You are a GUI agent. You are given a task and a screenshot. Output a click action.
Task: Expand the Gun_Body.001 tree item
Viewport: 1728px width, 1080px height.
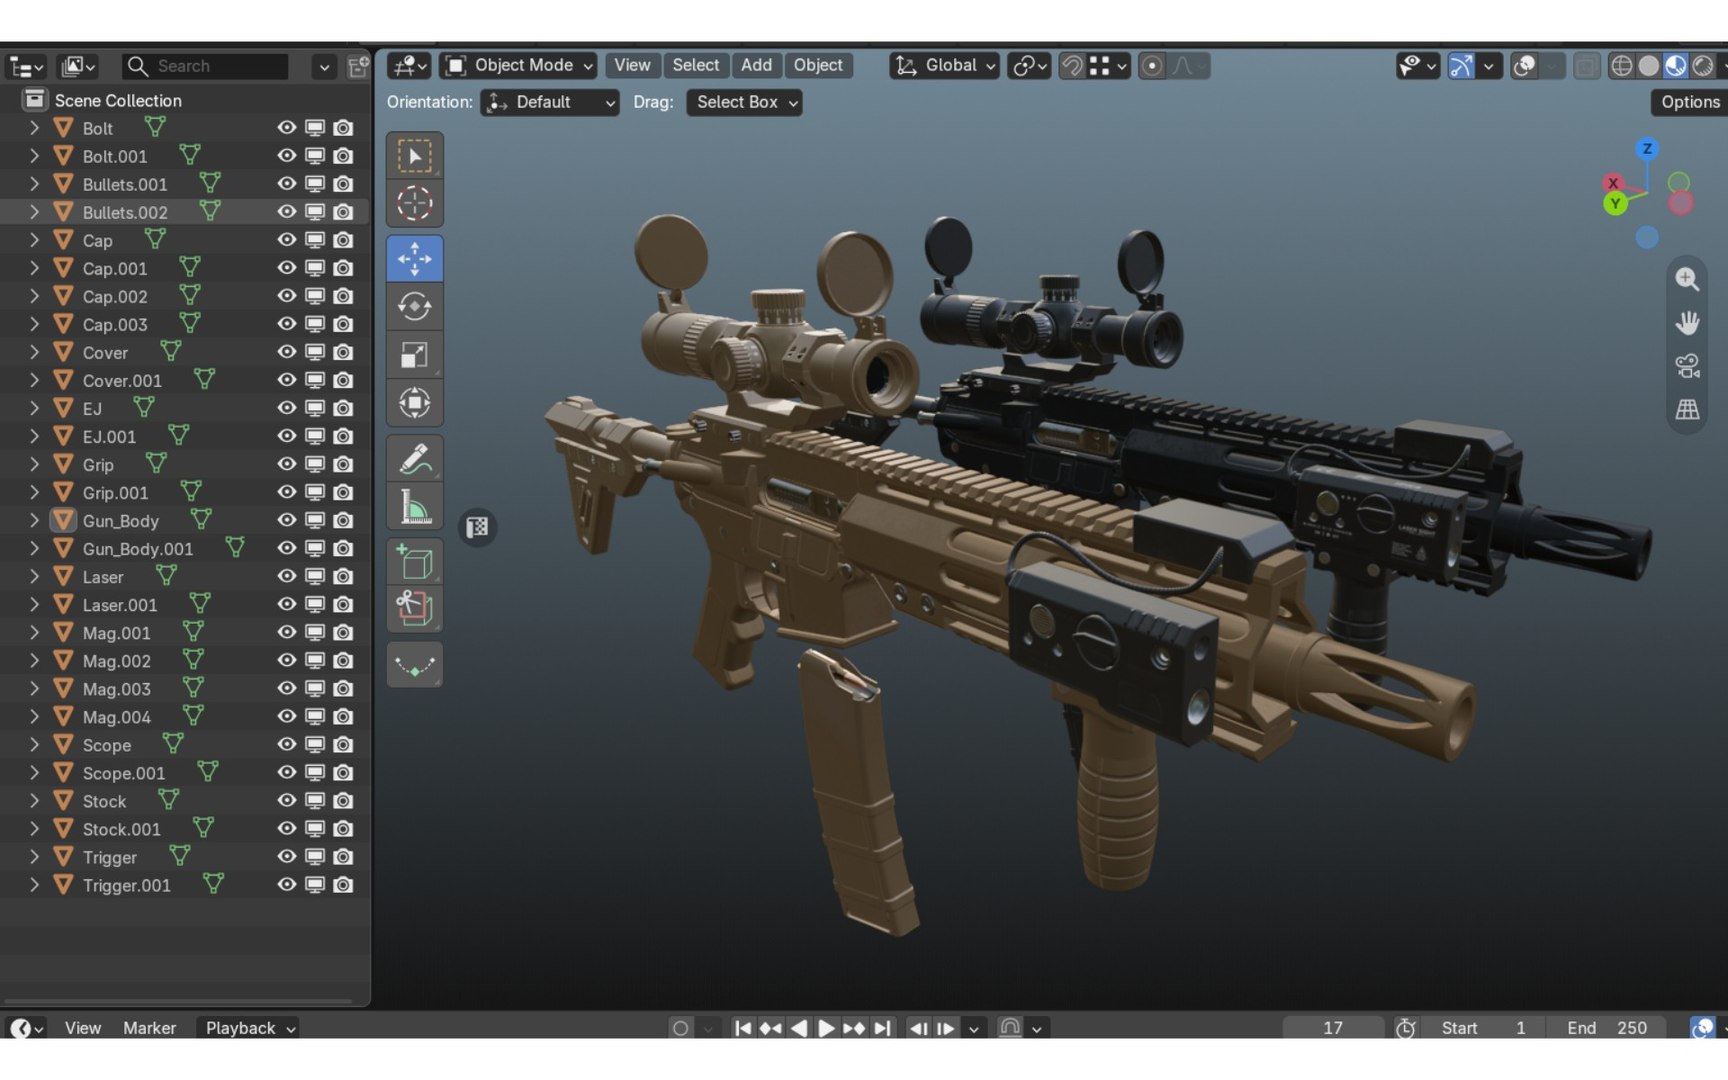pos(34,548)
